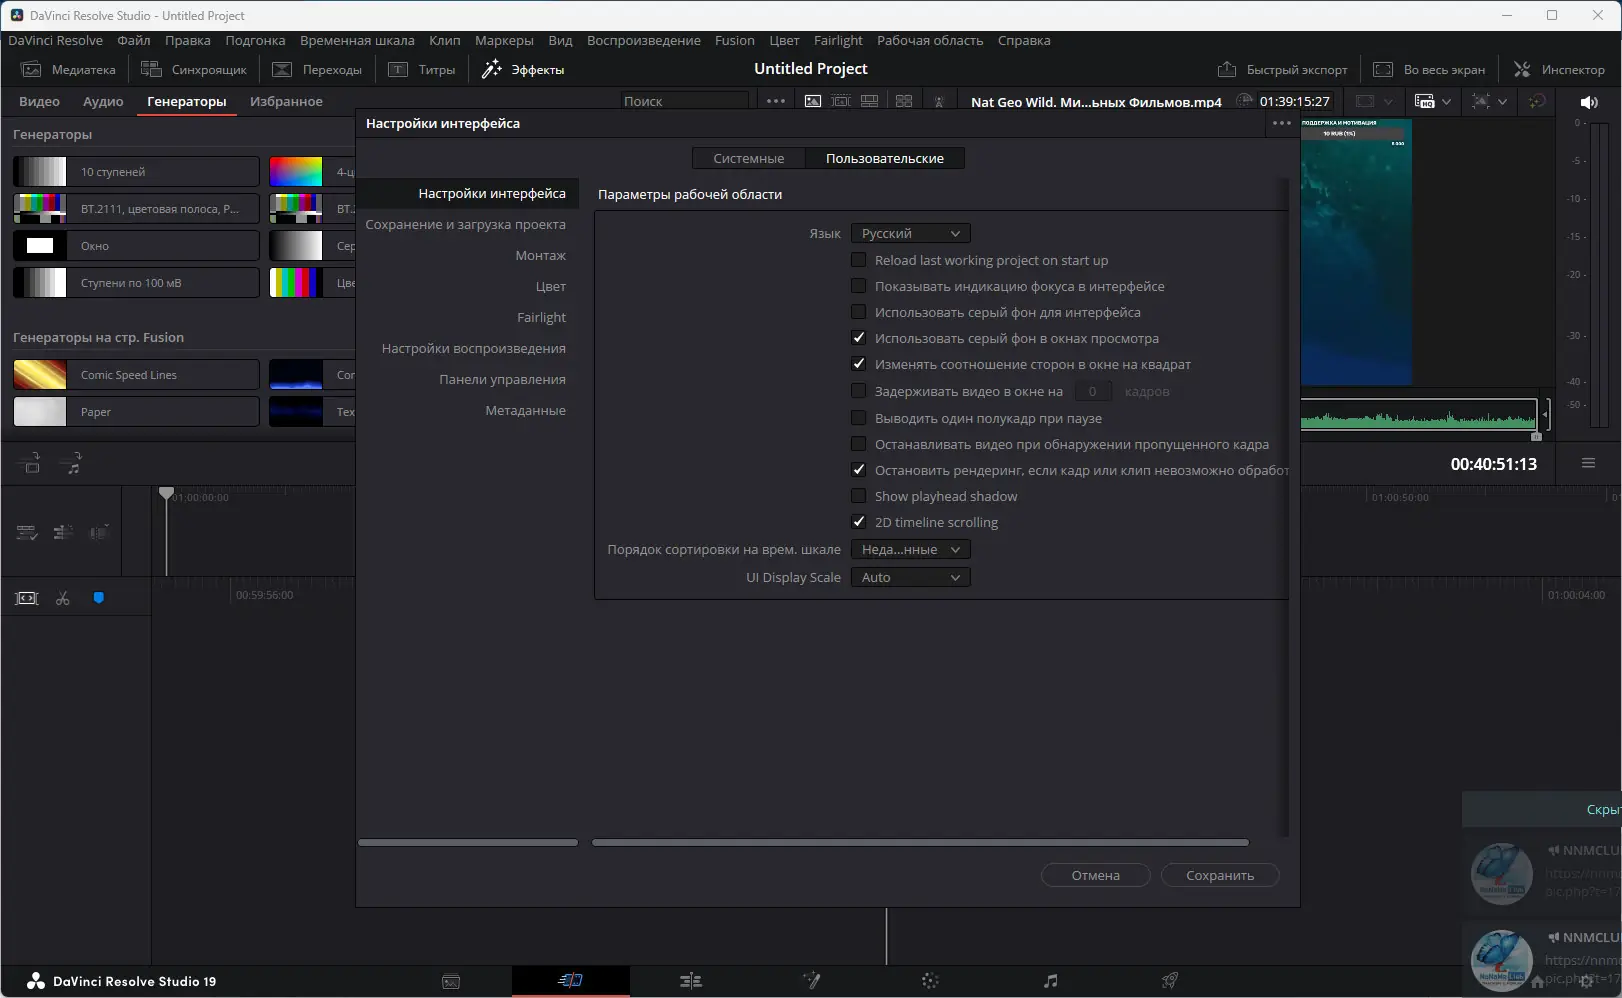Open the Fusion page wand icon
This screenshot has height=998, width=1622.
coord(811,981)
